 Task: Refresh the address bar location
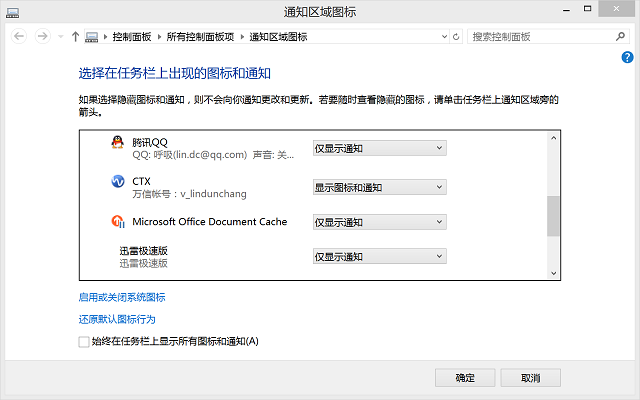(456, 37)
